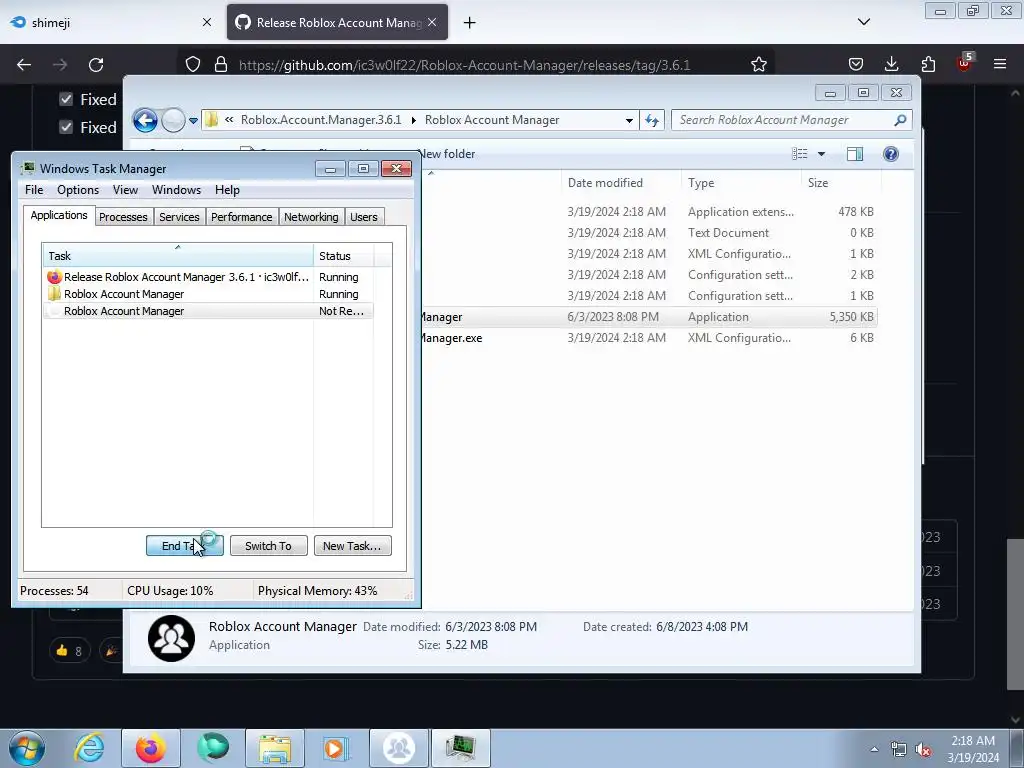Open Task Manager Windows menu
Screen dimensions: 1024x768
[x=176, y=190]
